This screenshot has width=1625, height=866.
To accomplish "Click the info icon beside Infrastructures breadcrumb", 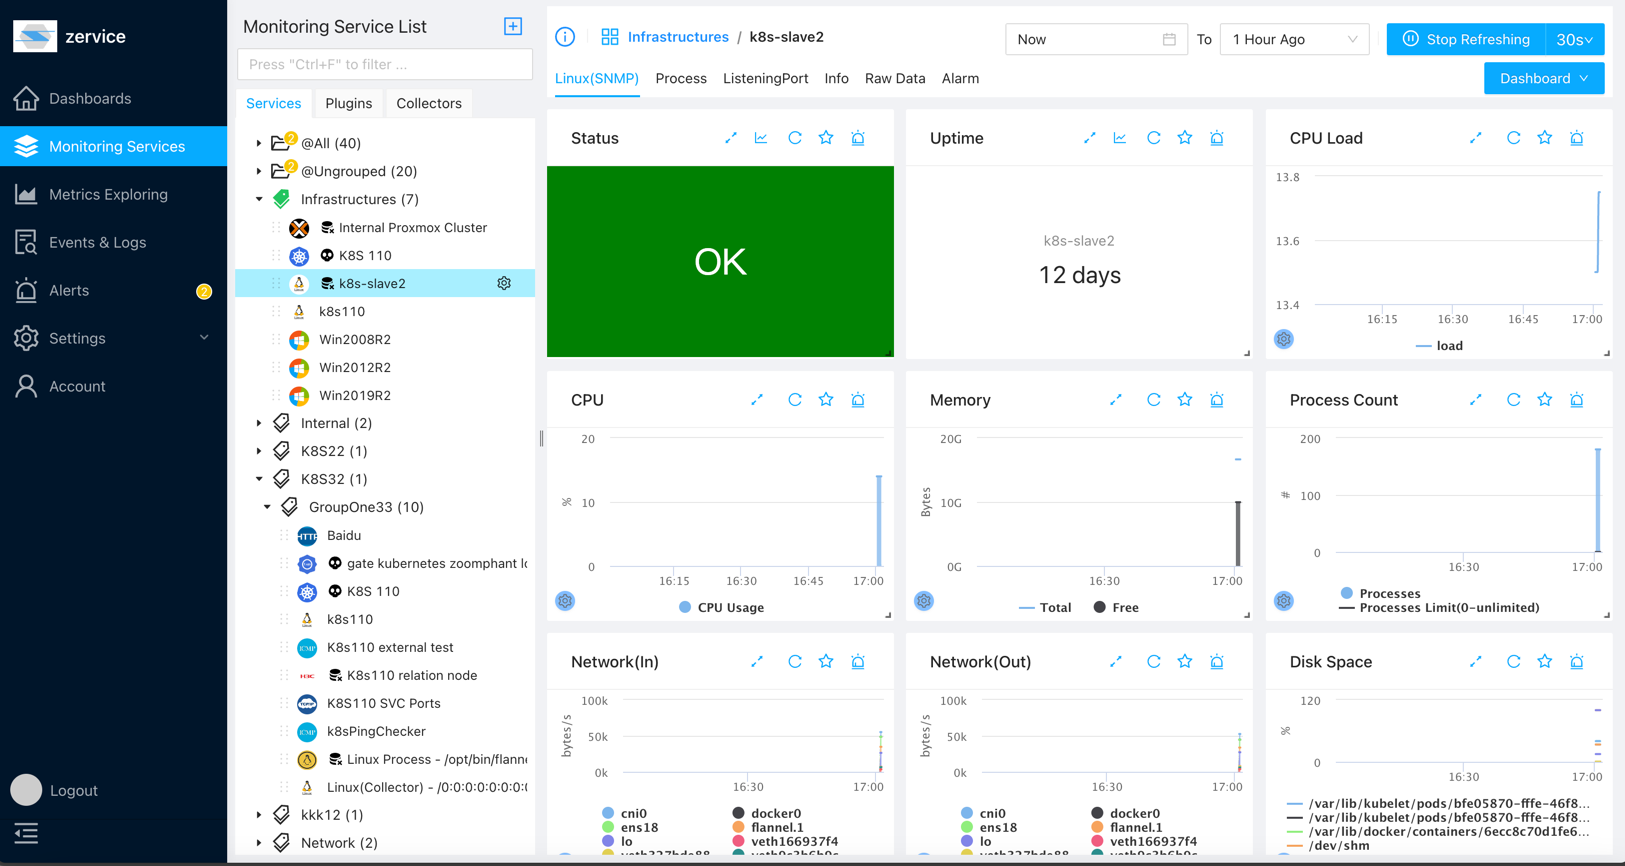I will (565, 37).
